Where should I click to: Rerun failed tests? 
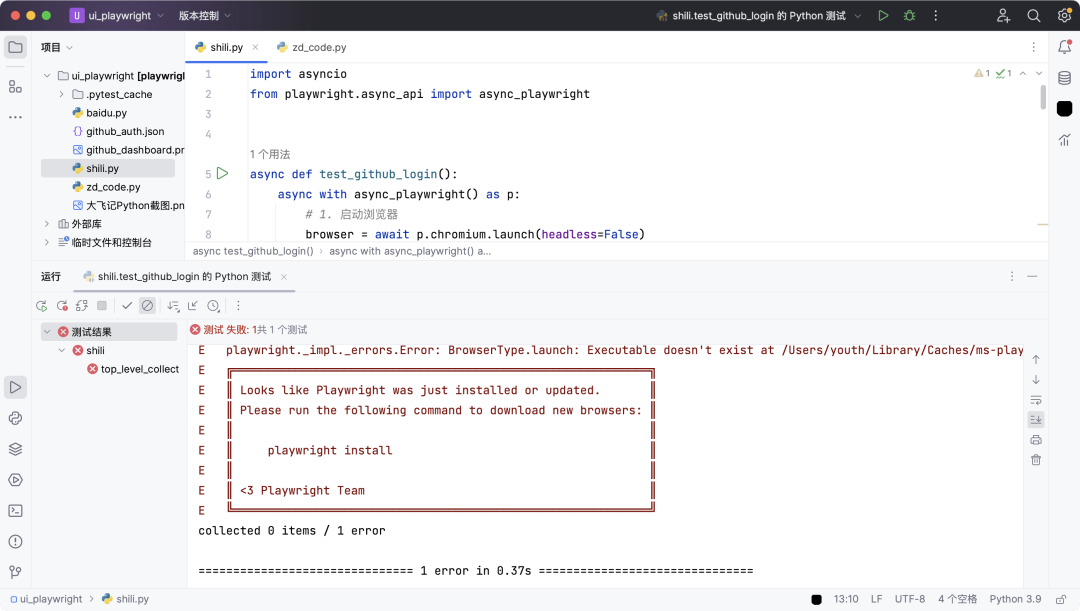[x=62, y=306]
